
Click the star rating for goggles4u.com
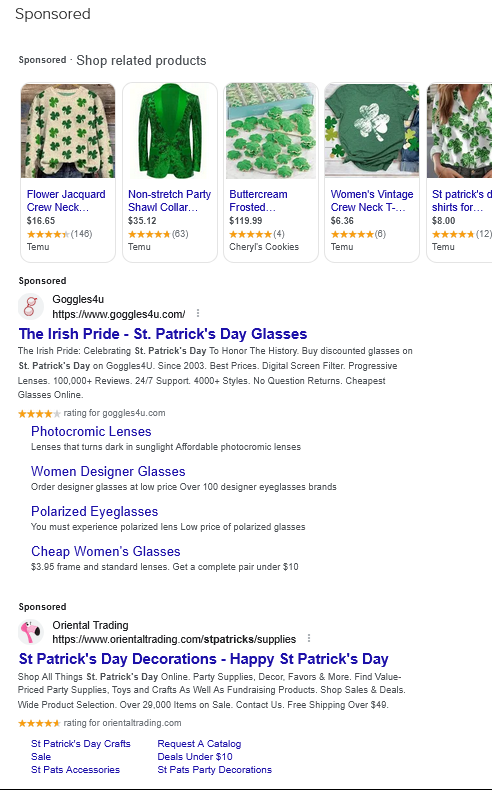(x=39, y=414)
